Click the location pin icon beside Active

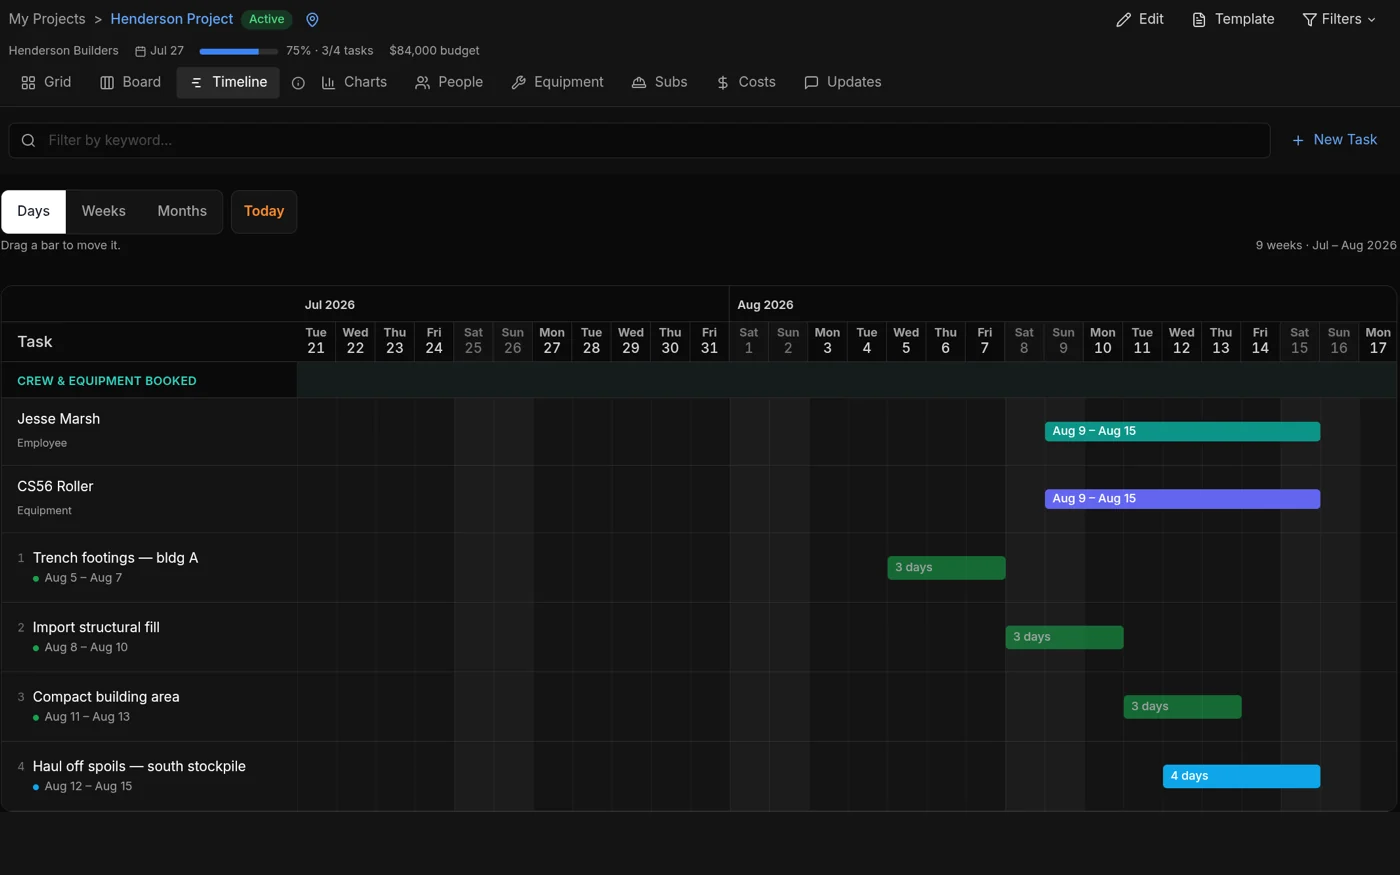[312, 20]
